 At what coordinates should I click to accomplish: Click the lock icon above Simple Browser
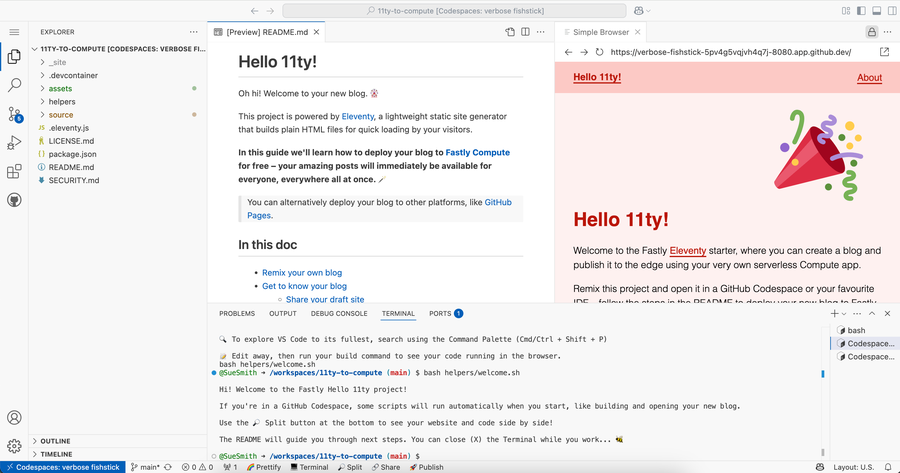[872, 32]
